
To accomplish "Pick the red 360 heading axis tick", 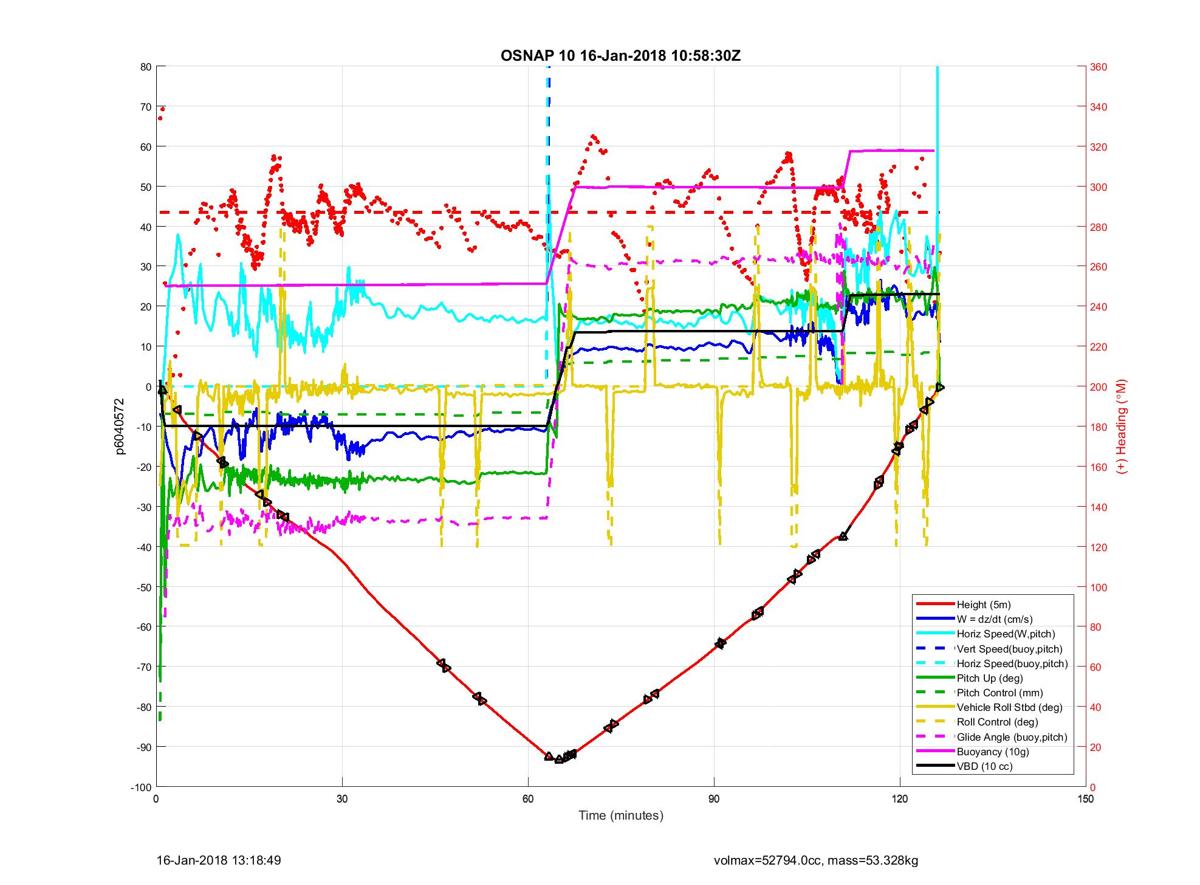I will [1100, 67].
